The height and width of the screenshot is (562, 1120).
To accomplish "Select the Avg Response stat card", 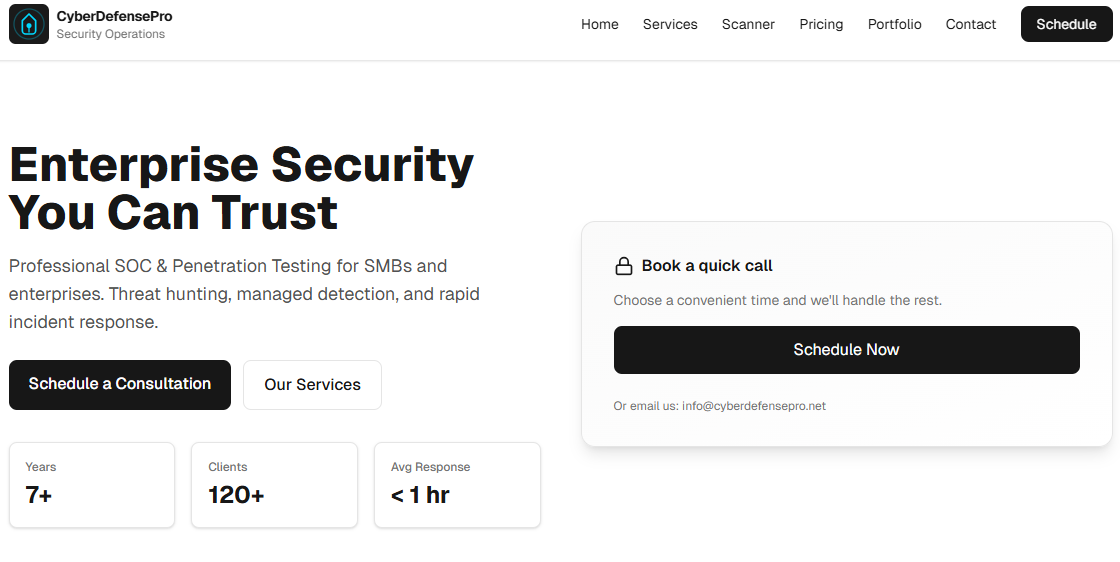I will click(x=457, y=485).
